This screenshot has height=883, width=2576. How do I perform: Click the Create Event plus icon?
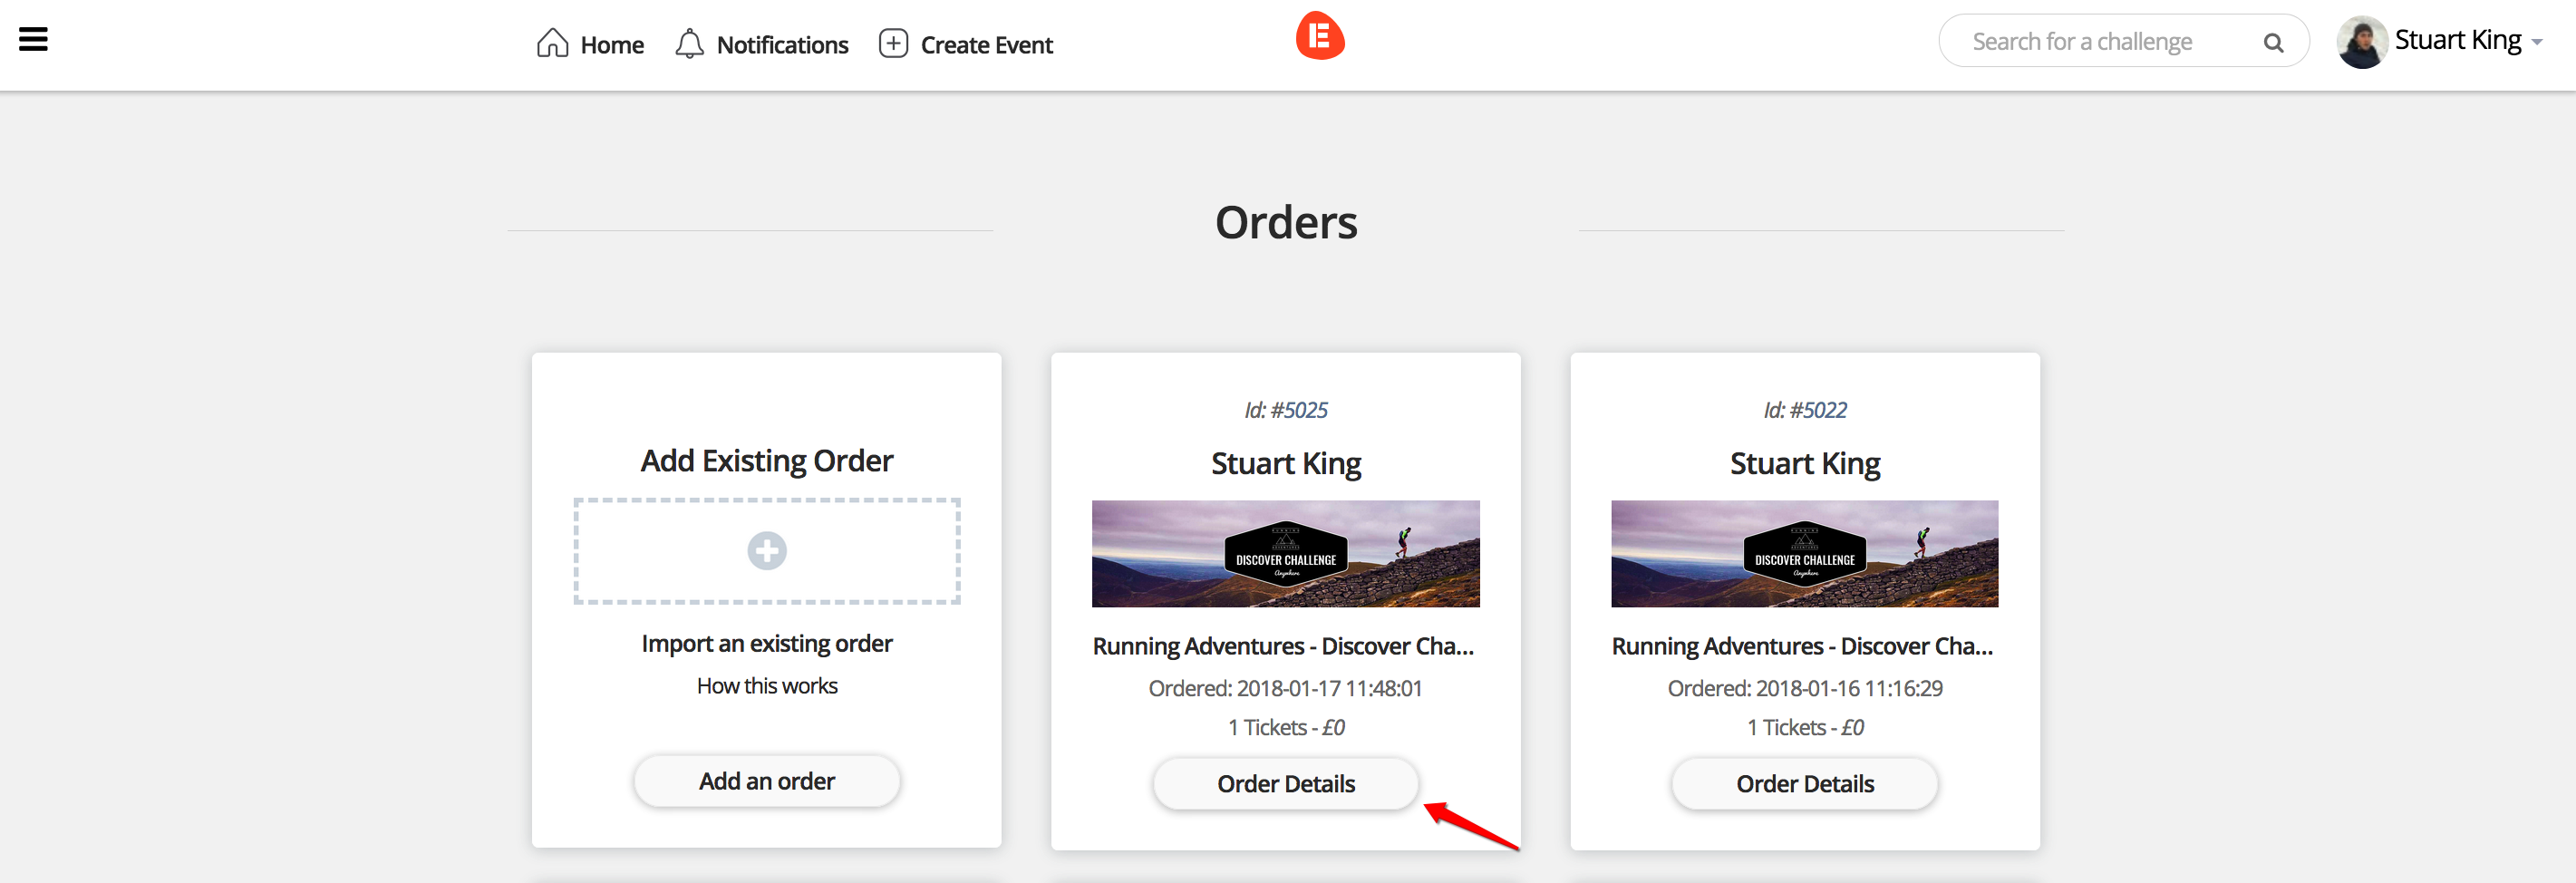[x=893, y=44]
